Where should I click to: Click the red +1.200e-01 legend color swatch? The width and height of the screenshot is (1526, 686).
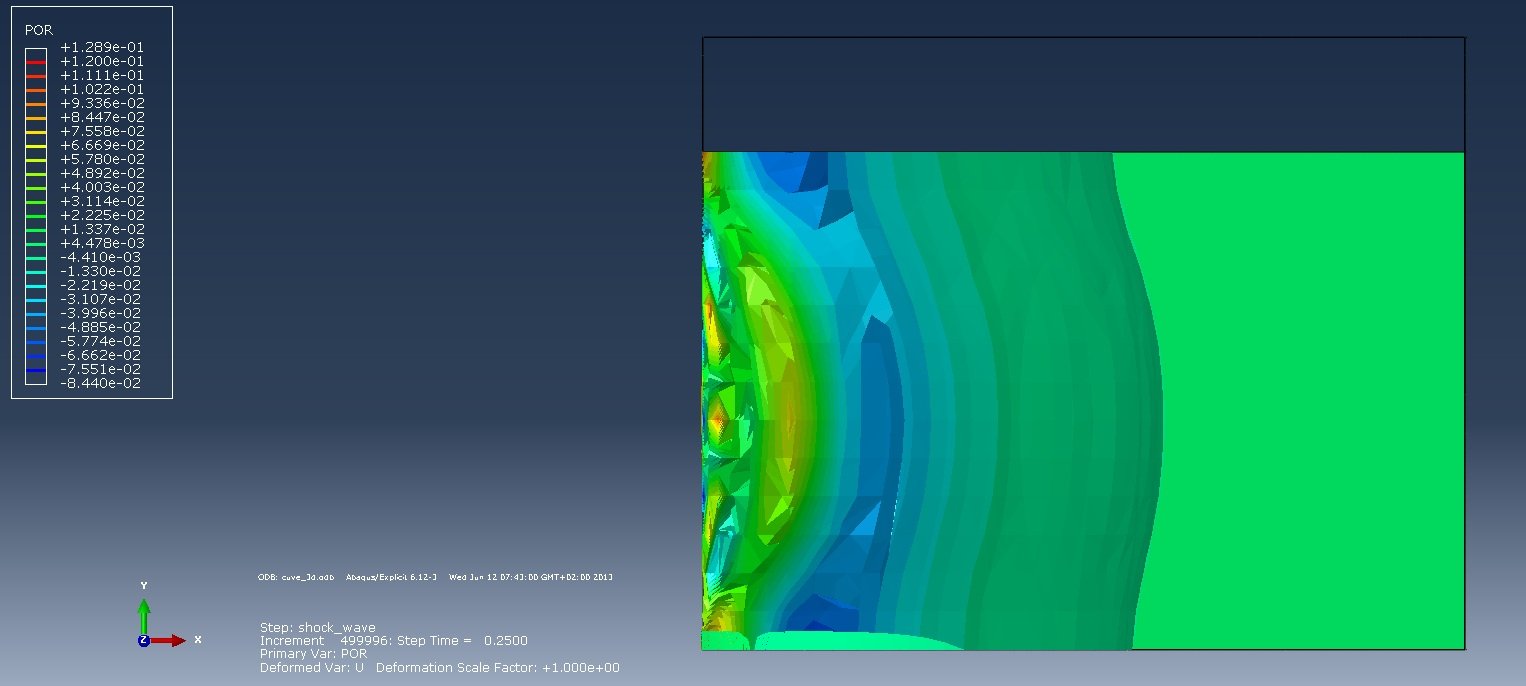point(36,61)
